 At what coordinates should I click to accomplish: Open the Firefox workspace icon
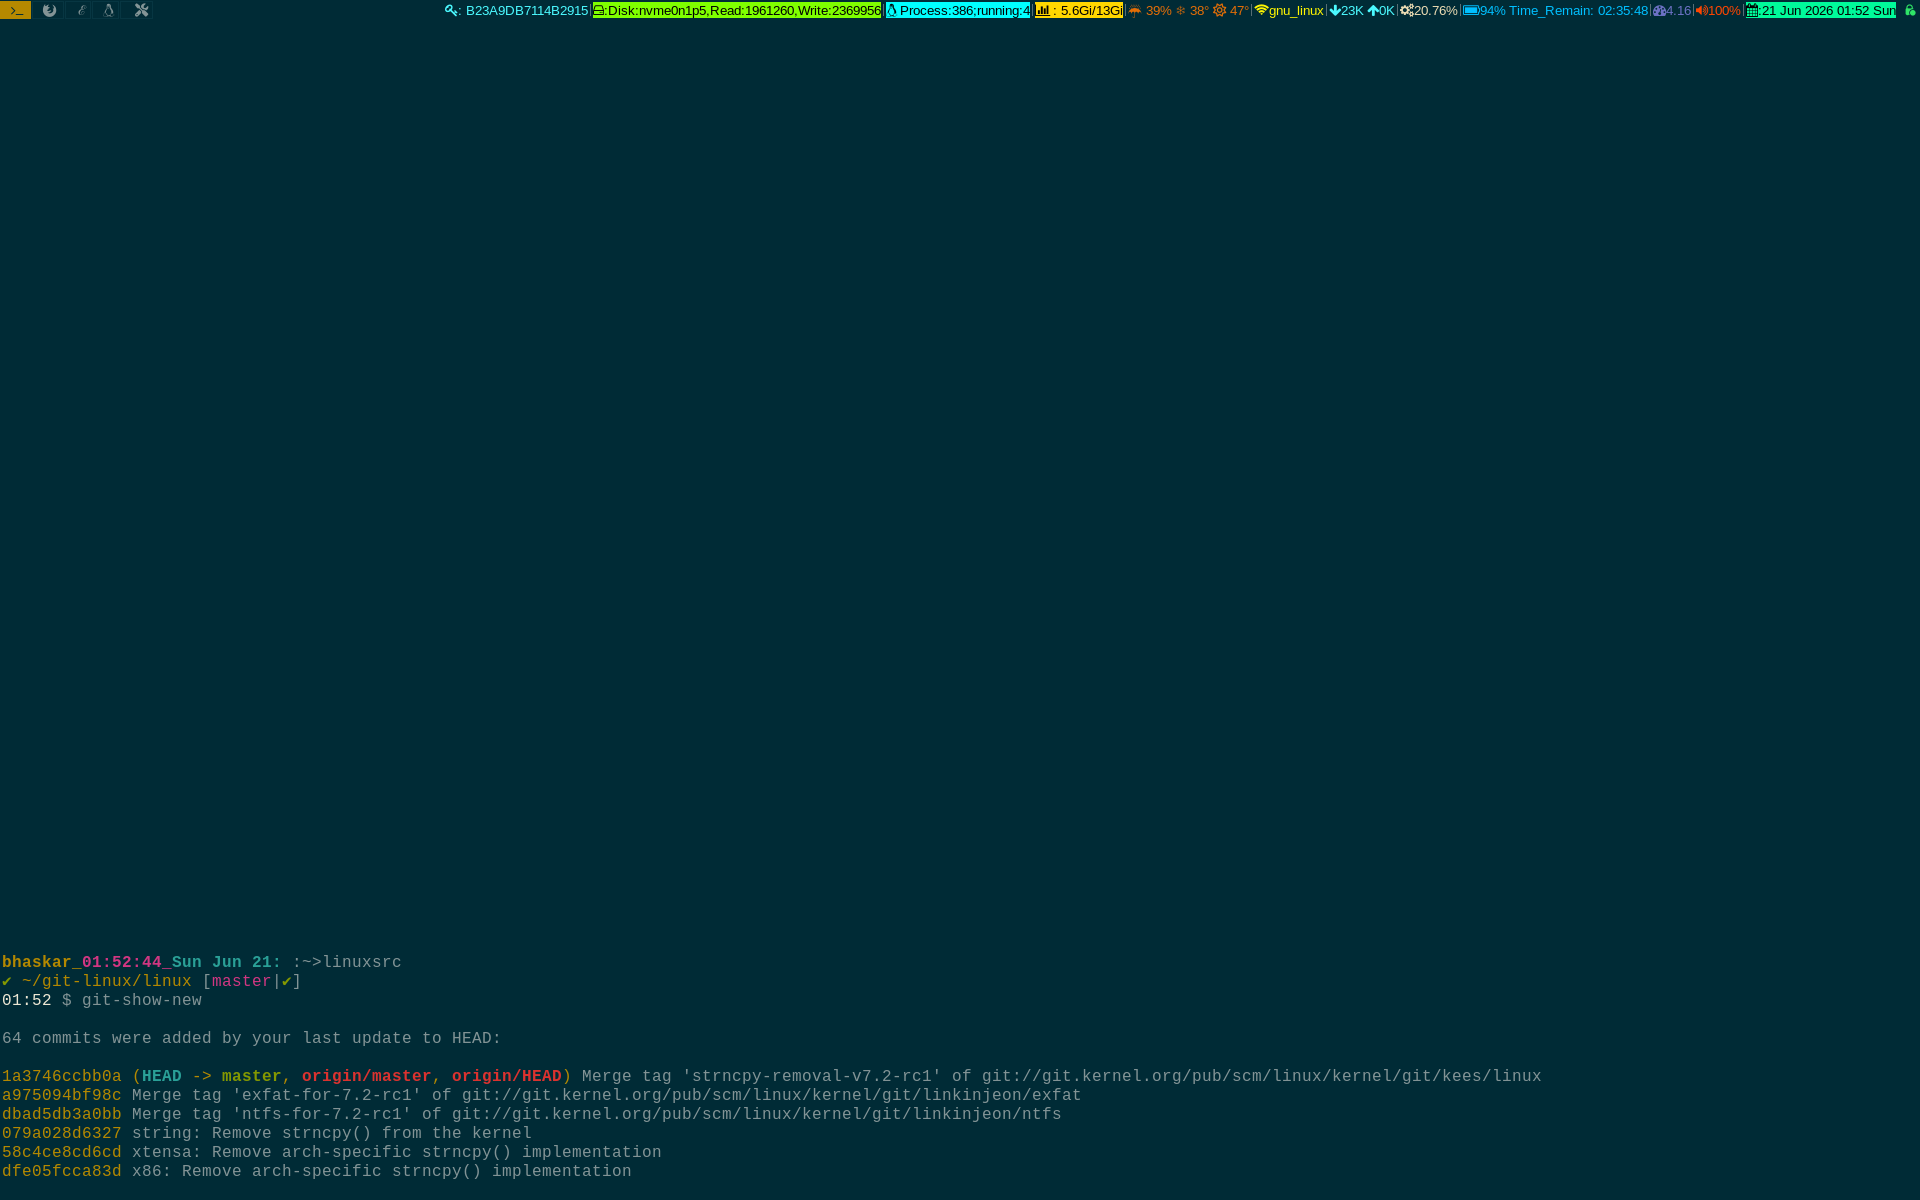(49, 10)
